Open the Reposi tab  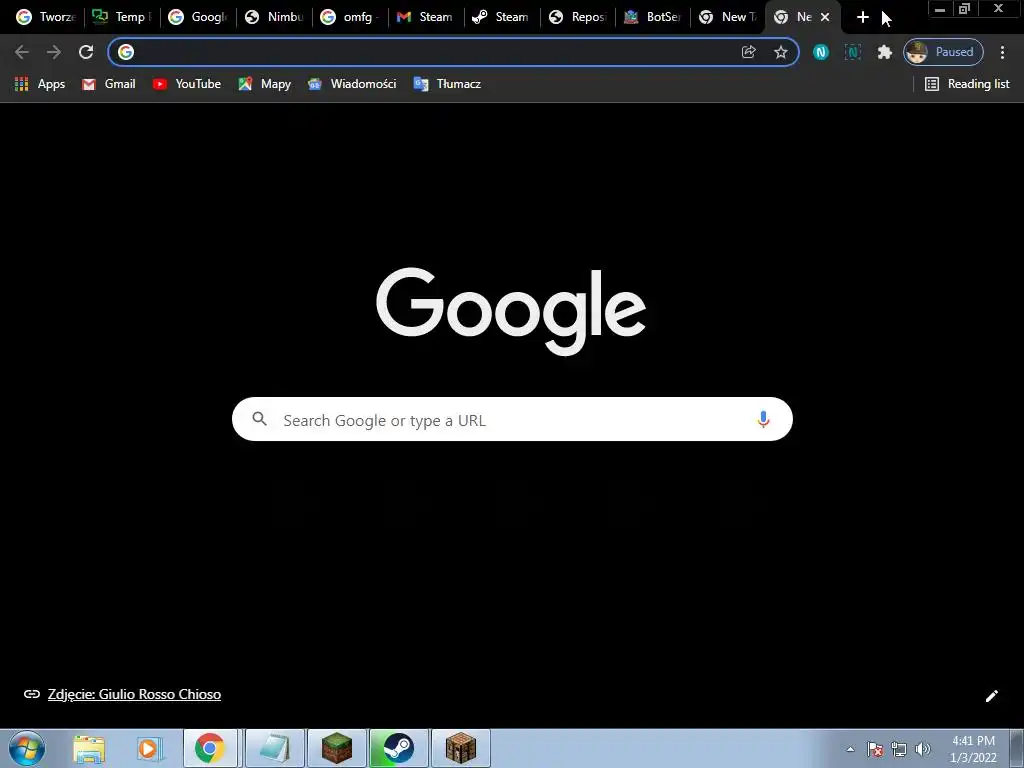pos(577,17)
